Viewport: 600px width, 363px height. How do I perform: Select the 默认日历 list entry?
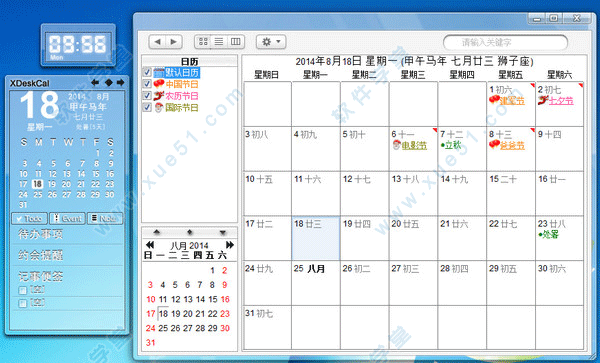(182, 72)
